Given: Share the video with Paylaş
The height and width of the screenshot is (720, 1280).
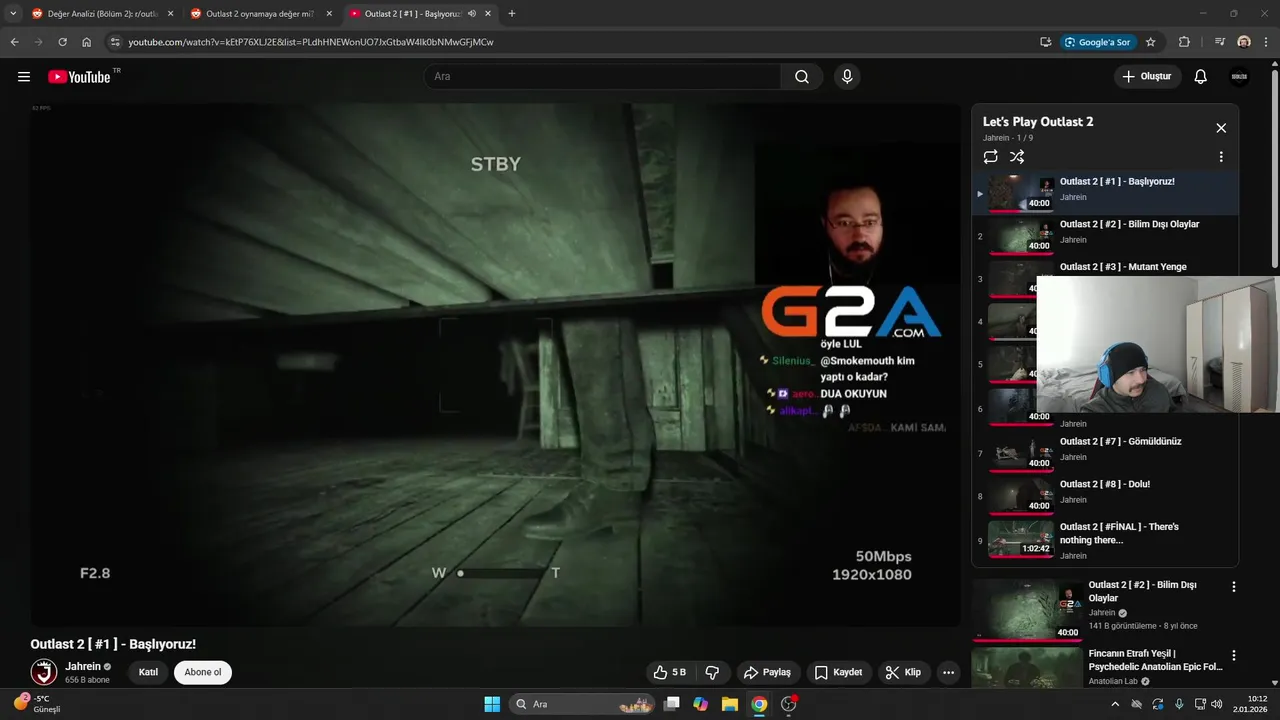Looking at the screenshot, I should click(768, 672).
